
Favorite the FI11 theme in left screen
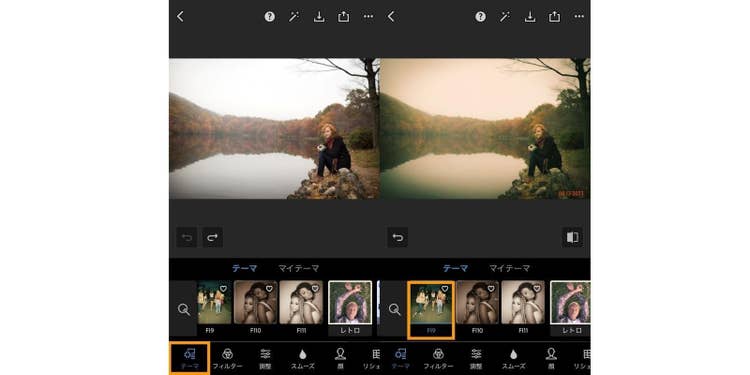click(x=315, y=288)
